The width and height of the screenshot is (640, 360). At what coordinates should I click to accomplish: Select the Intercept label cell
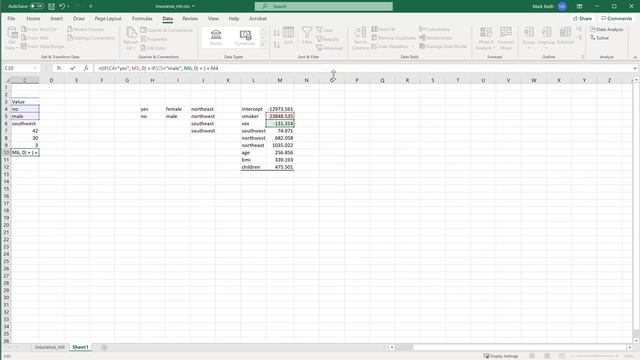click(253, 109)
